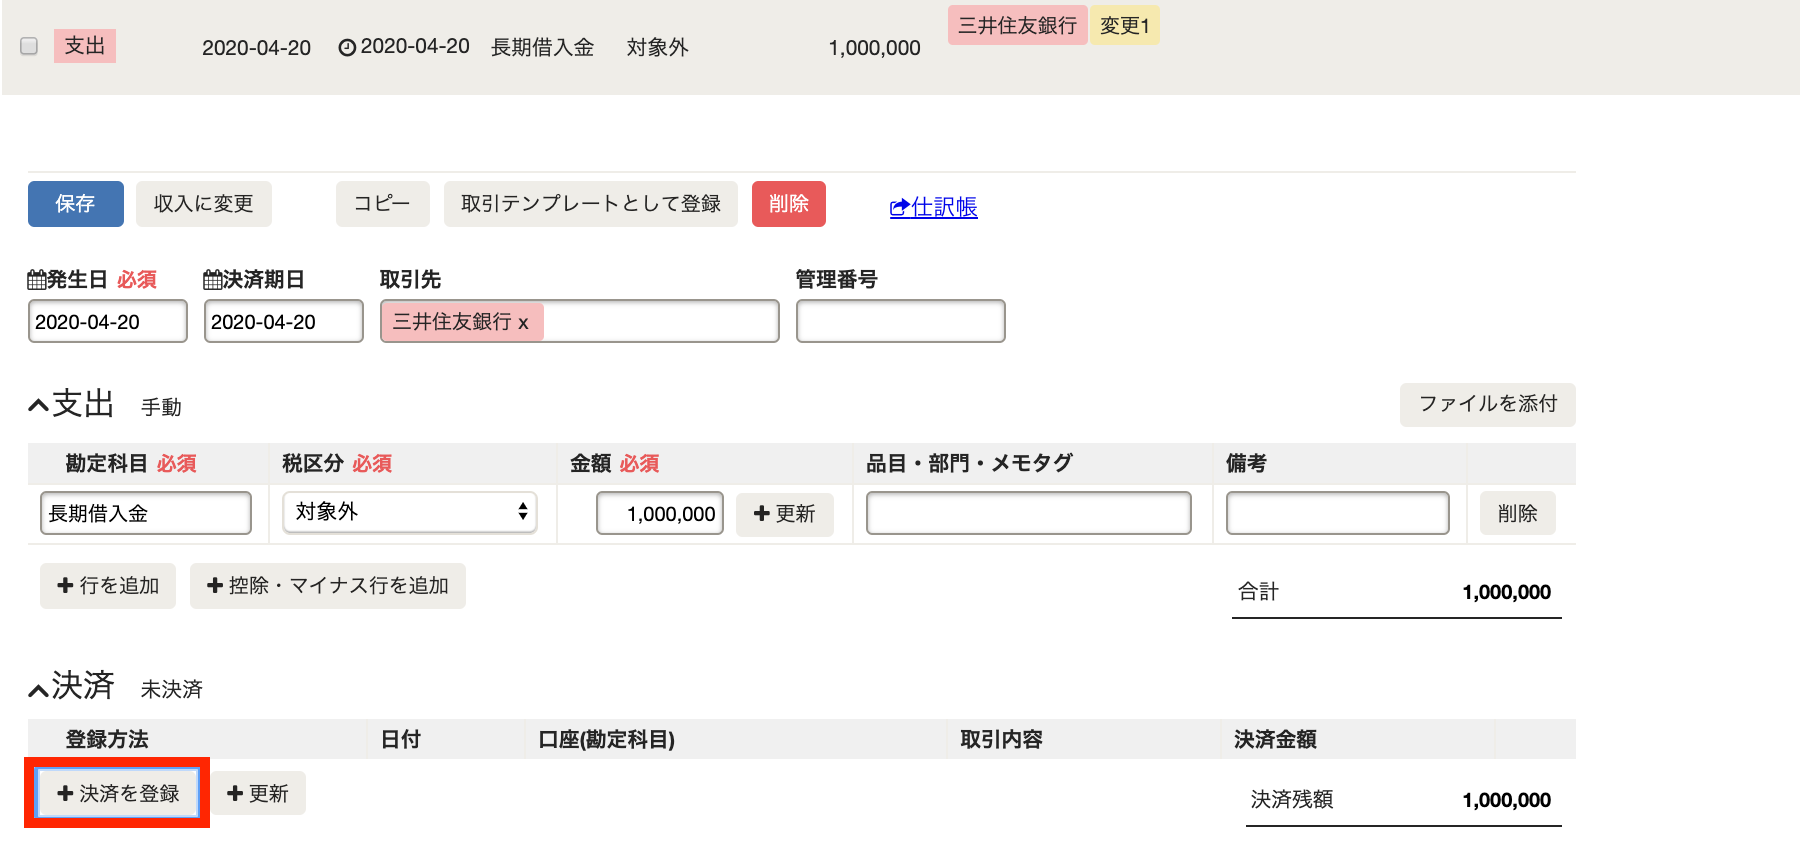Collapse the 支出 section chevron
The image size is (1800, 845).
pos(39,406)
